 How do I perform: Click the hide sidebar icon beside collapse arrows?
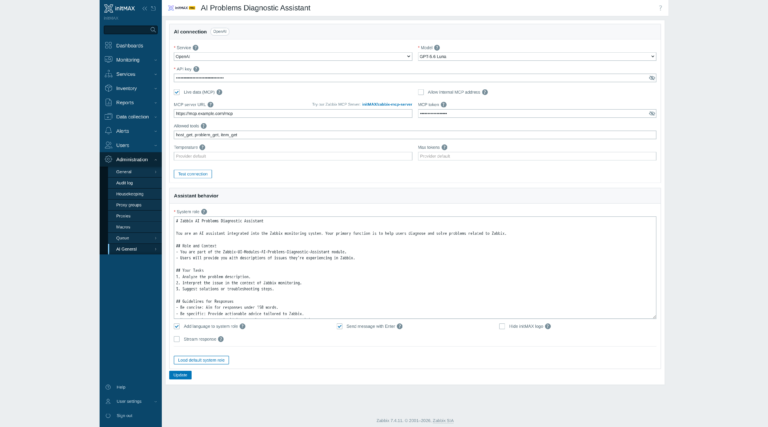tap(153, 8)
